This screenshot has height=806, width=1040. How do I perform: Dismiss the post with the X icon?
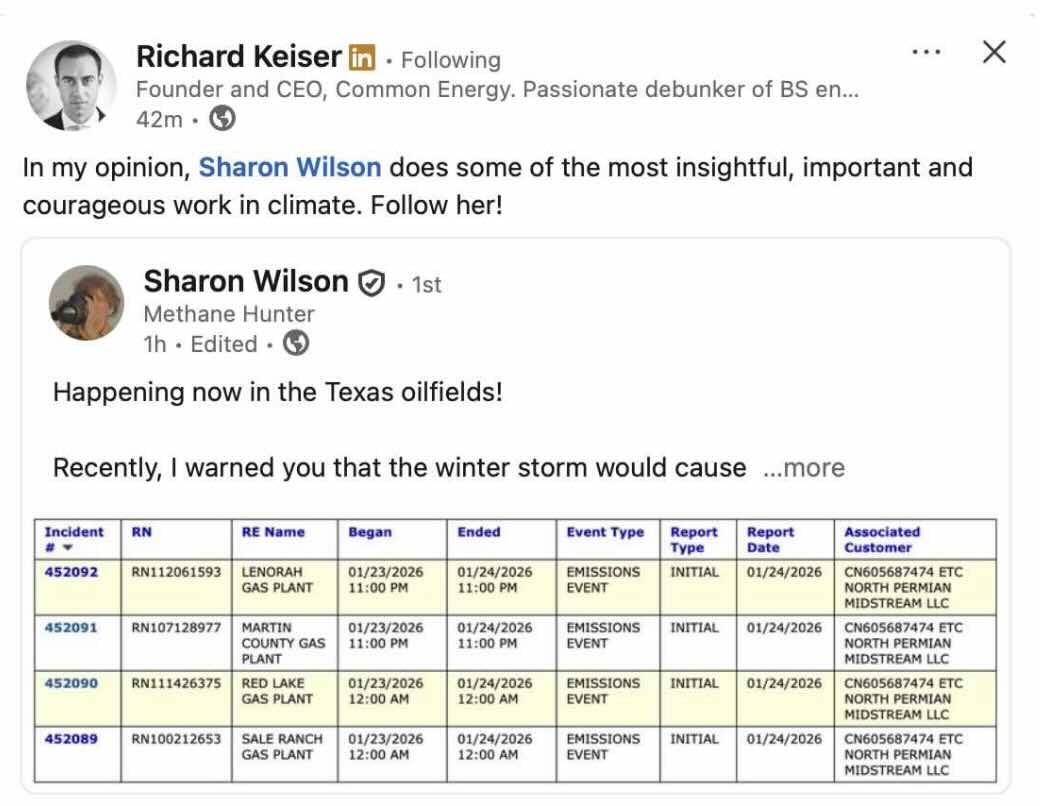[x=993, y=53]
